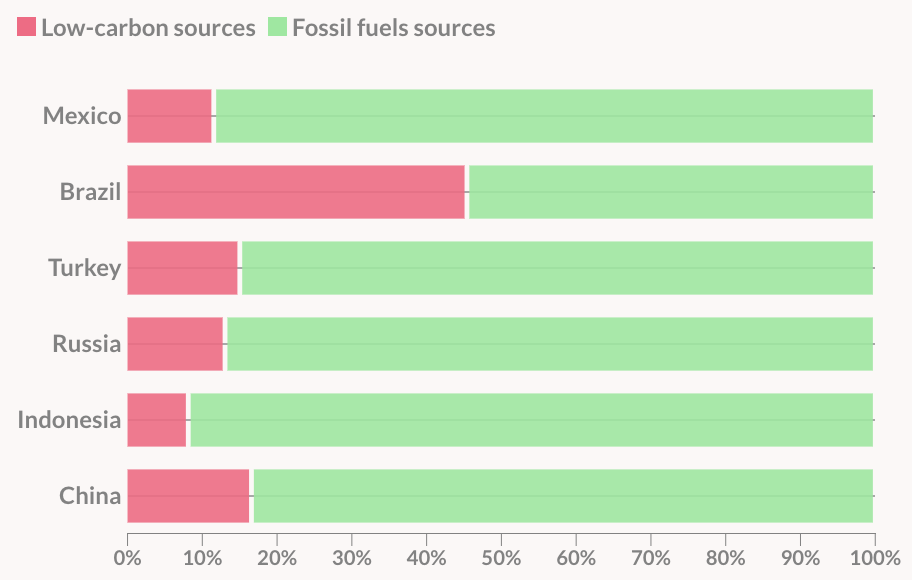This screenshot has width=912, height=580.
Task: Click Russia's green fossil fuels bar
Action: coord(550,344)
